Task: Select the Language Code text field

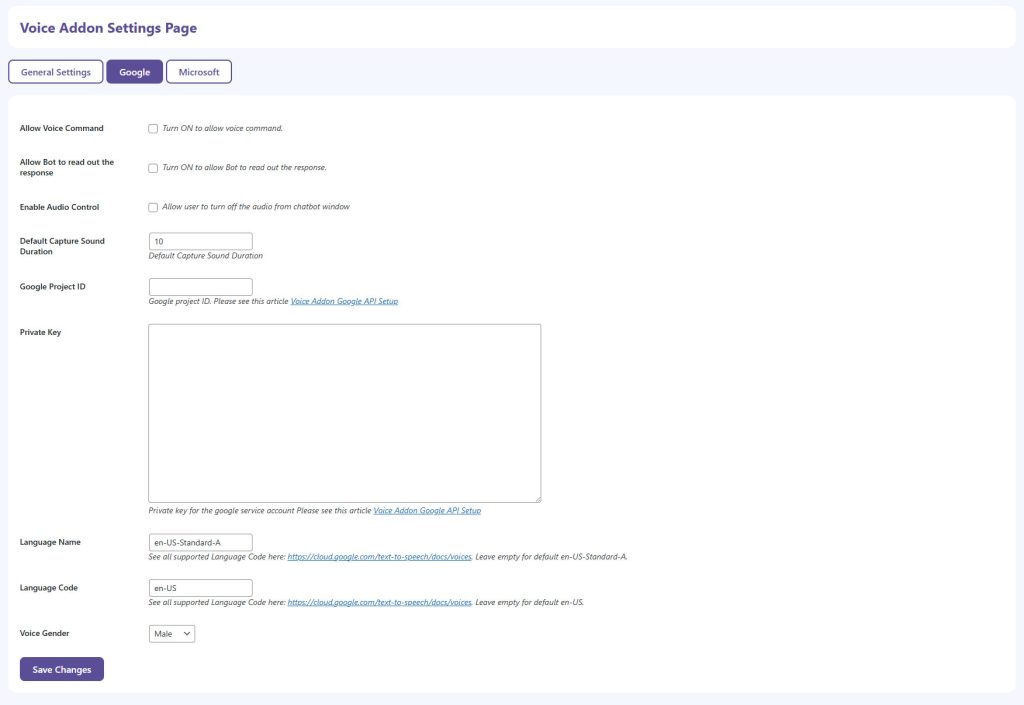Action: point(200,588)
